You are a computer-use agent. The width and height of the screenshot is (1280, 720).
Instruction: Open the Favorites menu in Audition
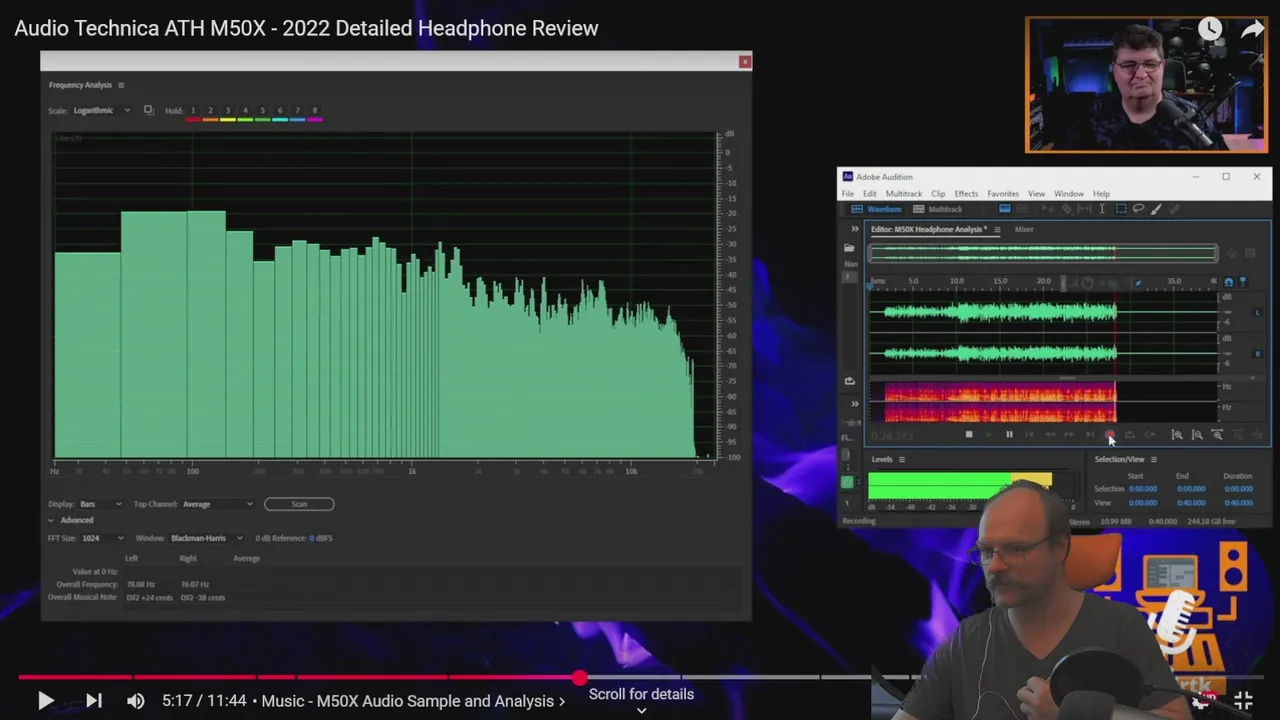(1003, 194)
